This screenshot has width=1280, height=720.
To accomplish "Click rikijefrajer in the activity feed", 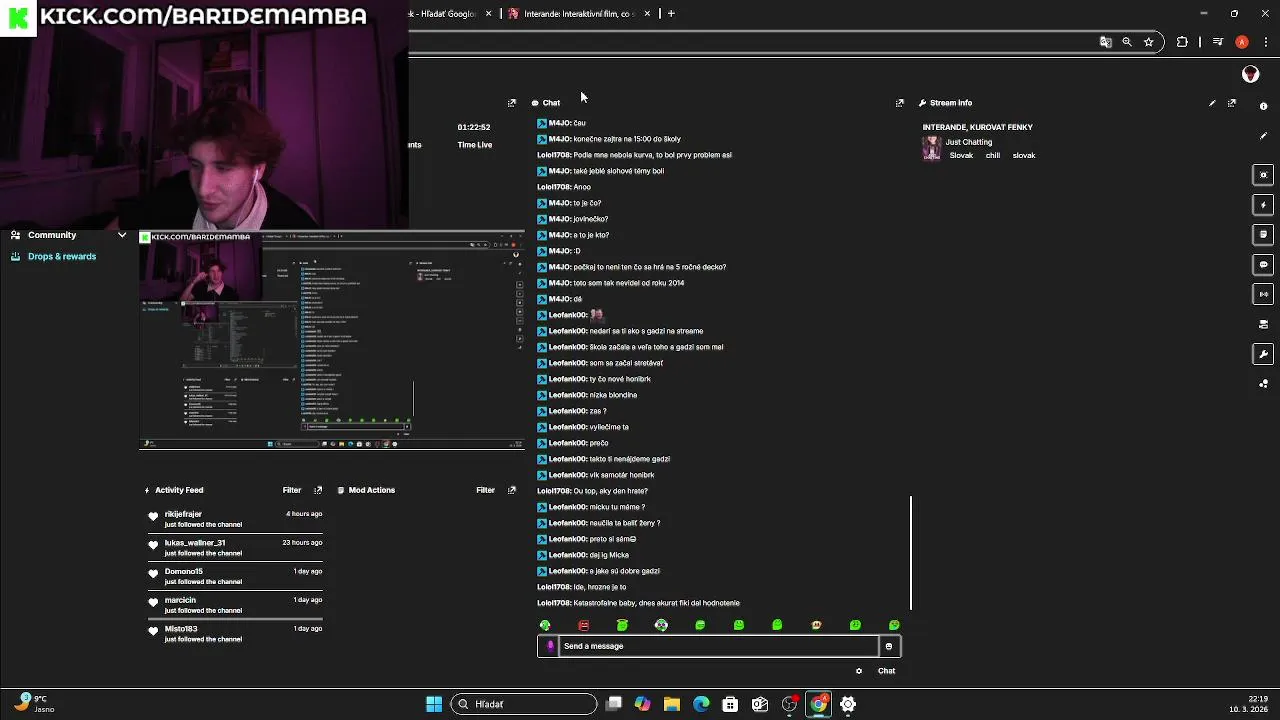I will coord(183,514).
